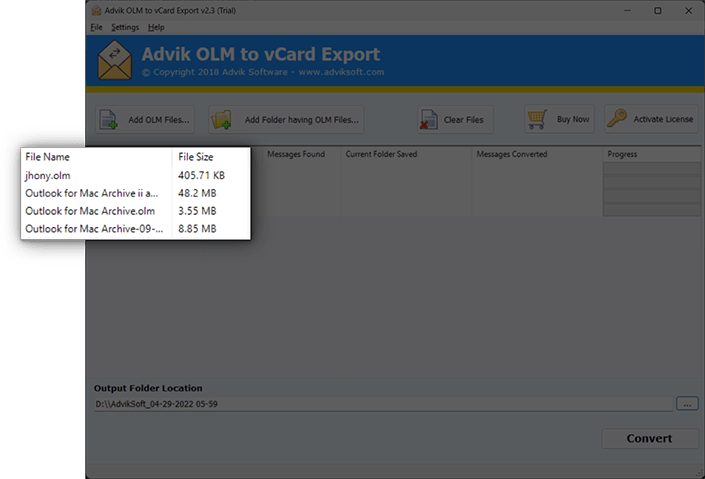Select Outlook for Mac Archive ii a... row
Viewport: 705px width, 479px height.
tap(135, 193)
